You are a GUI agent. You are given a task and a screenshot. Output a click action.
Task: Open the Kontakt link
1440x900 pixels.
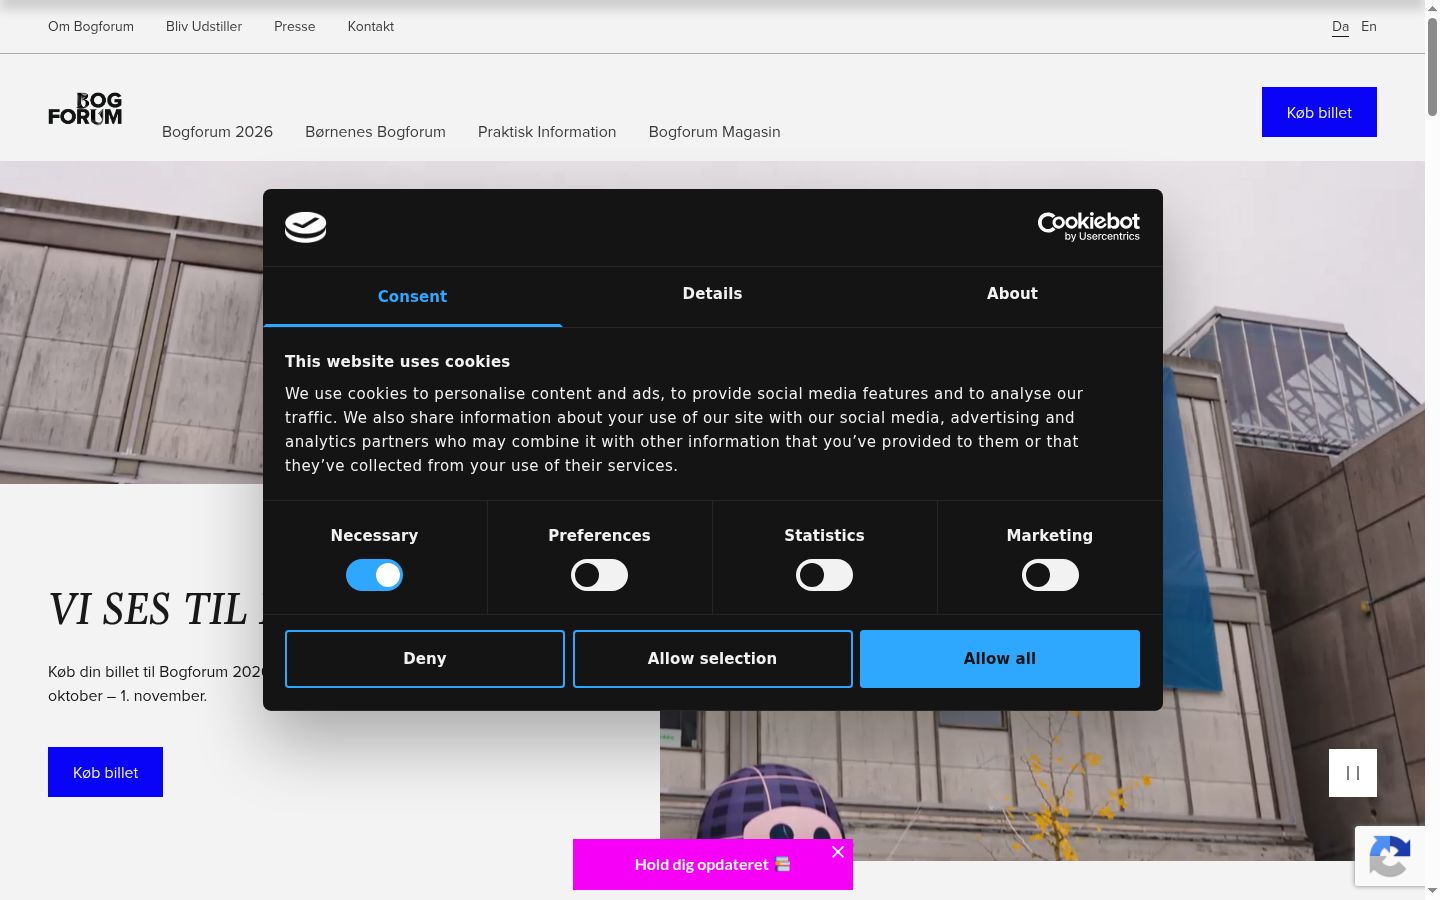pyautogui.click(x=371, y=27)
